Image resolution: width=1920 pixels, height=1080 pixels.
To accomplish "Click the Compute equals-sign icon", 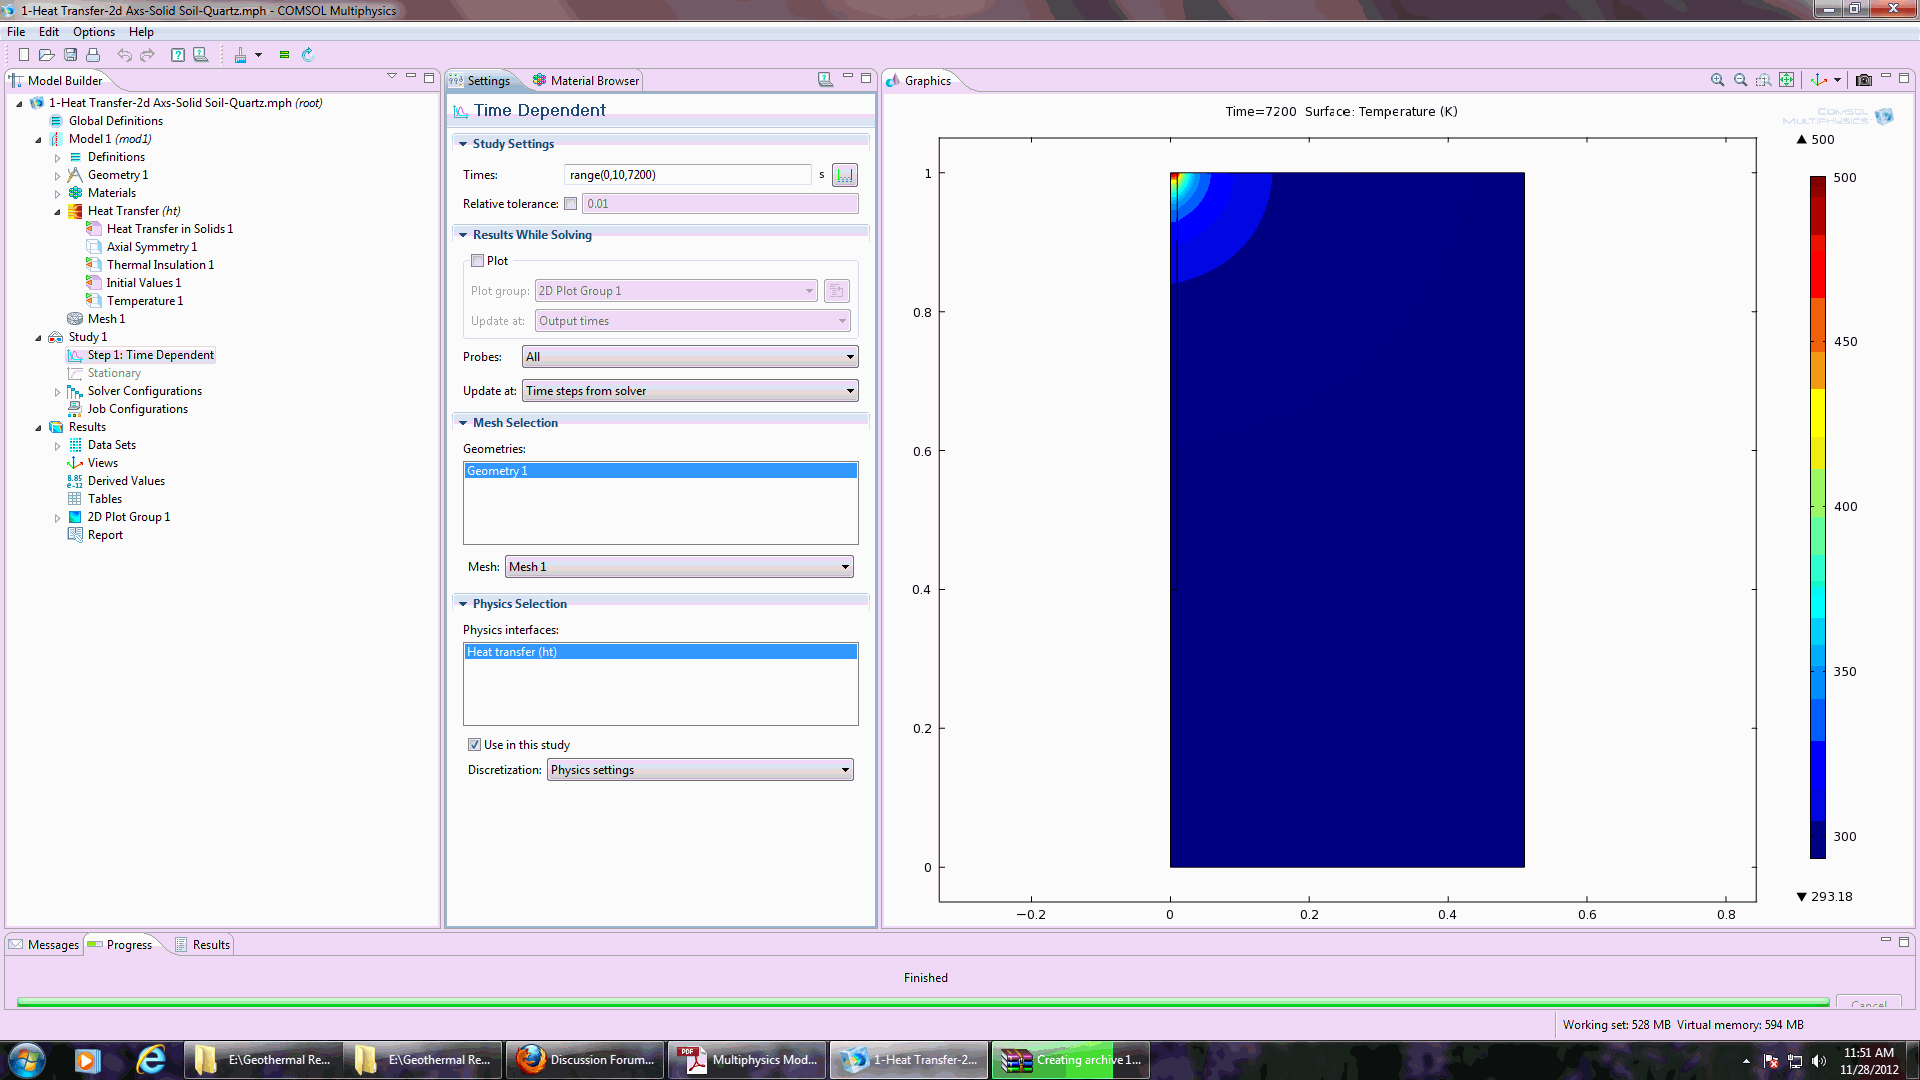I will (x=284, y=55).
